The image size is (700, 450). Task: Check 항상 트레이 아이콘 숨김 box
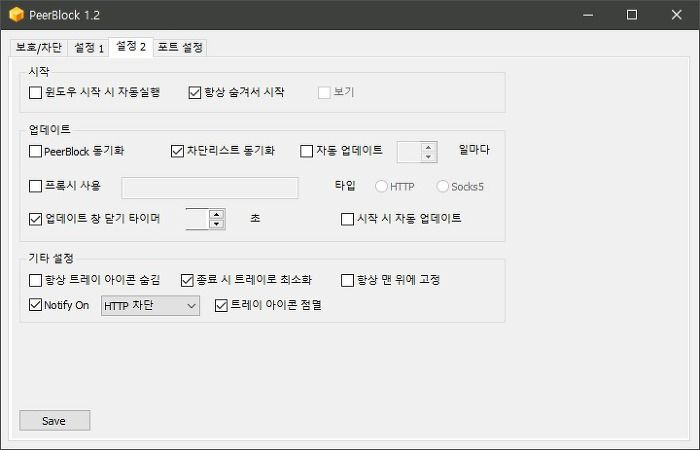(x=35, y=280)
